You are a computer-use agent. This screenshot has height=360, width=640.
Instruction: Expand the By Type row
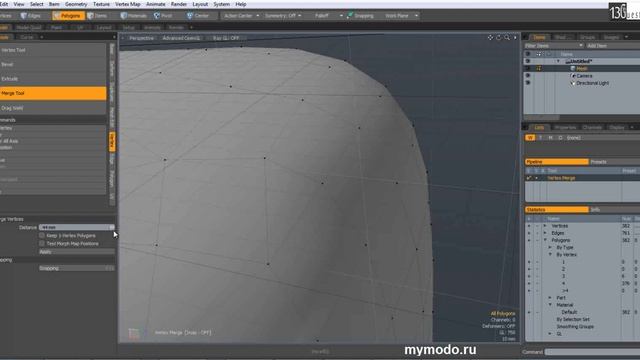coord(550,247)
